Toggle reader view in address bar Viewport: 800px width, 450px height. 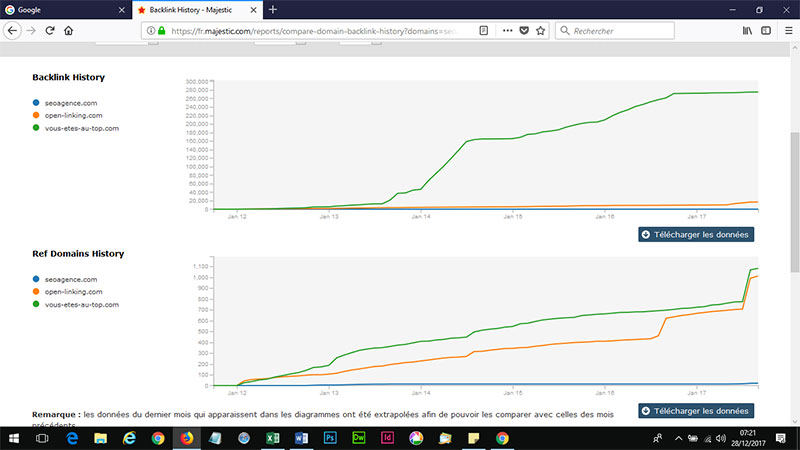(484, 31)
